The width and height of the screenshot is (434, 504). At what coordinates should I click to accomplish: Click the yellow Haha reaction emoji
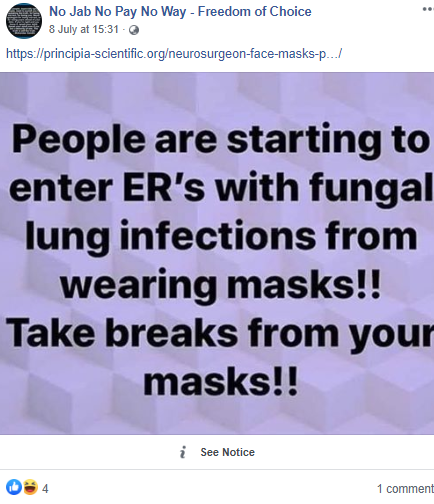click(x=30, y=487)
